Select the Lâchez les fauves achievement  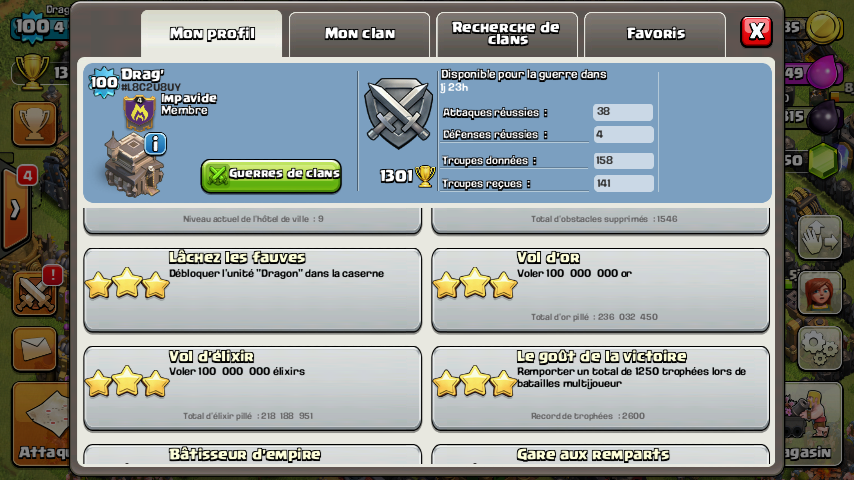pos(253,290)
